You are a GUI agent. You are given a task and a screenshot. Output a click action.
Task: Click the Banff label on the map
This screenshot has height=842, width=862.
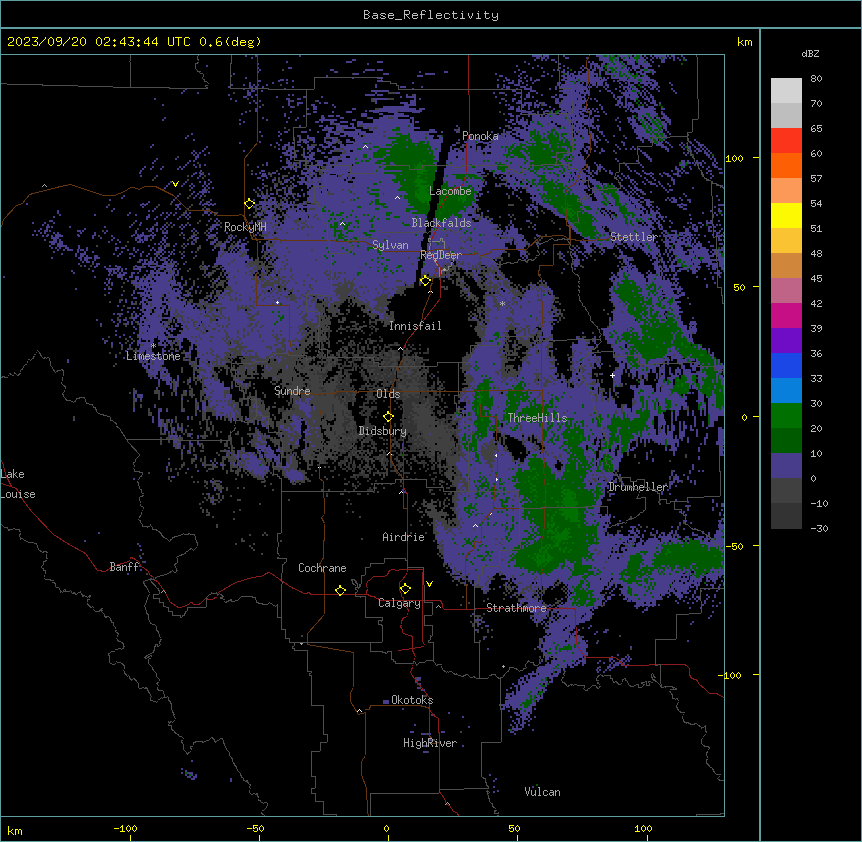pos(125,567)
